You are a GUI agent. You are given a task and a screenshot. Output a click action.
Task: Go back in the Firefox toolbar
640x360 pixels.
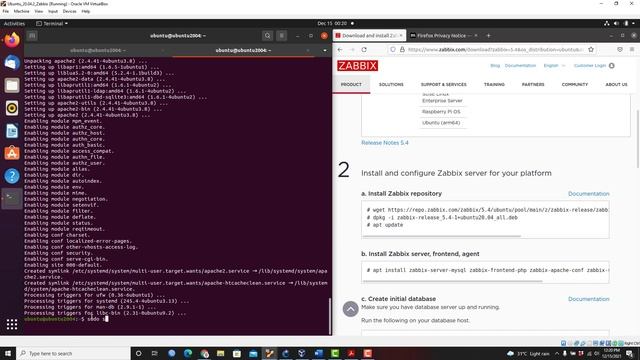click(340, 49)
